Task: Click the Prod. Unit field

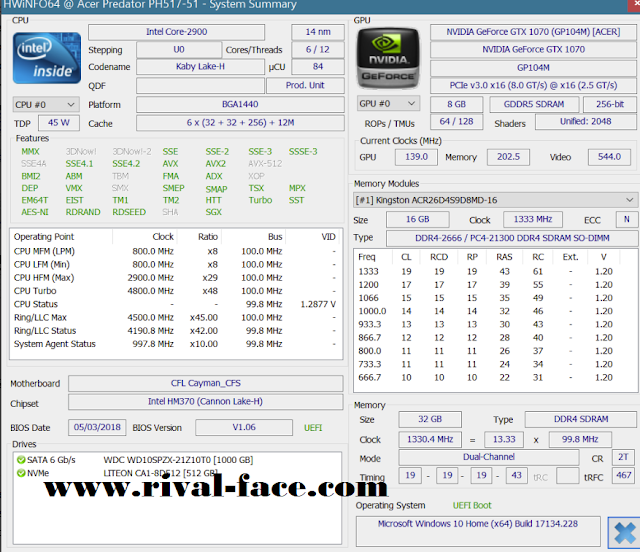Action: pyautogui.click(x=305, y=85)
